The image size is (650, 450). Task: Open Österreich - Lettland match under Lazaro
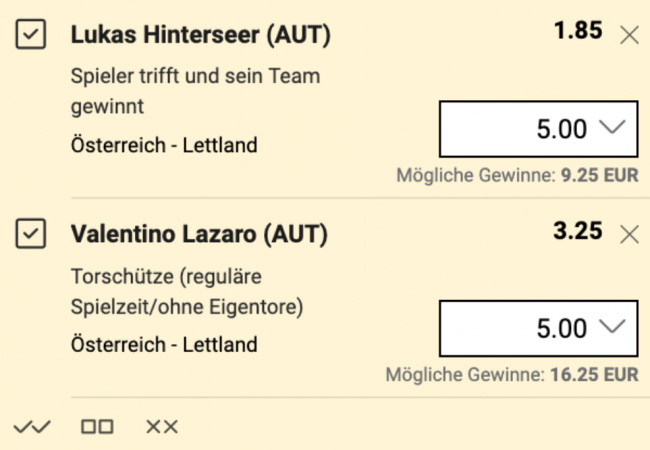coord(164,345)
